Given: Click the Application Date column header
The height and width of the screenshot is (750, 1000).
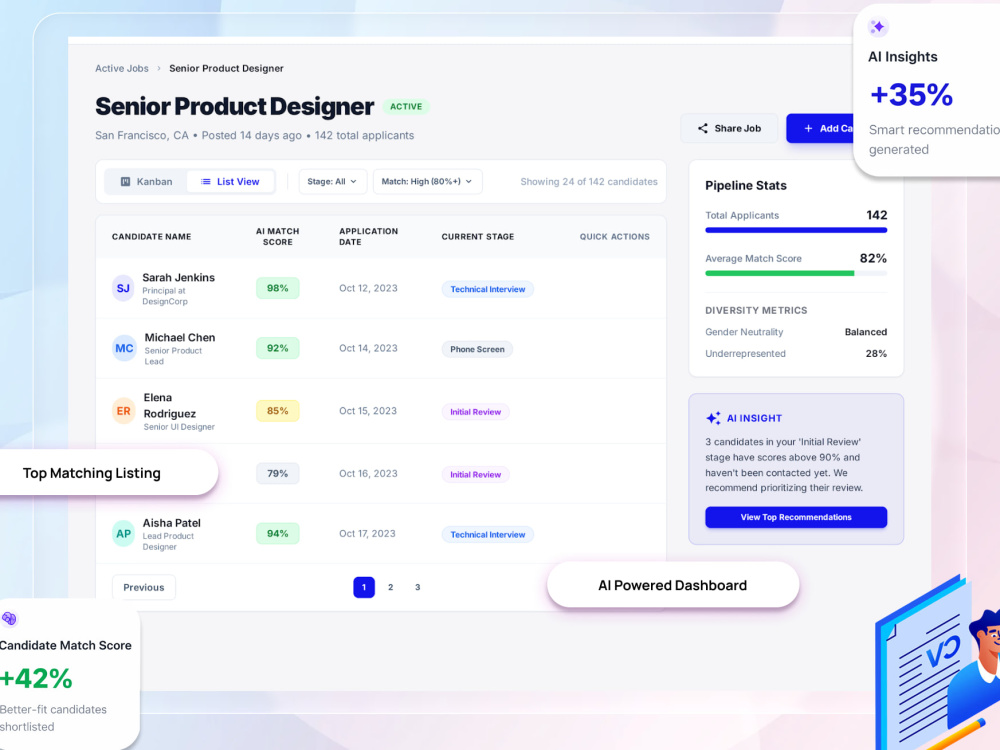Looking at the screenshot, I should click(x=369, y=237).
